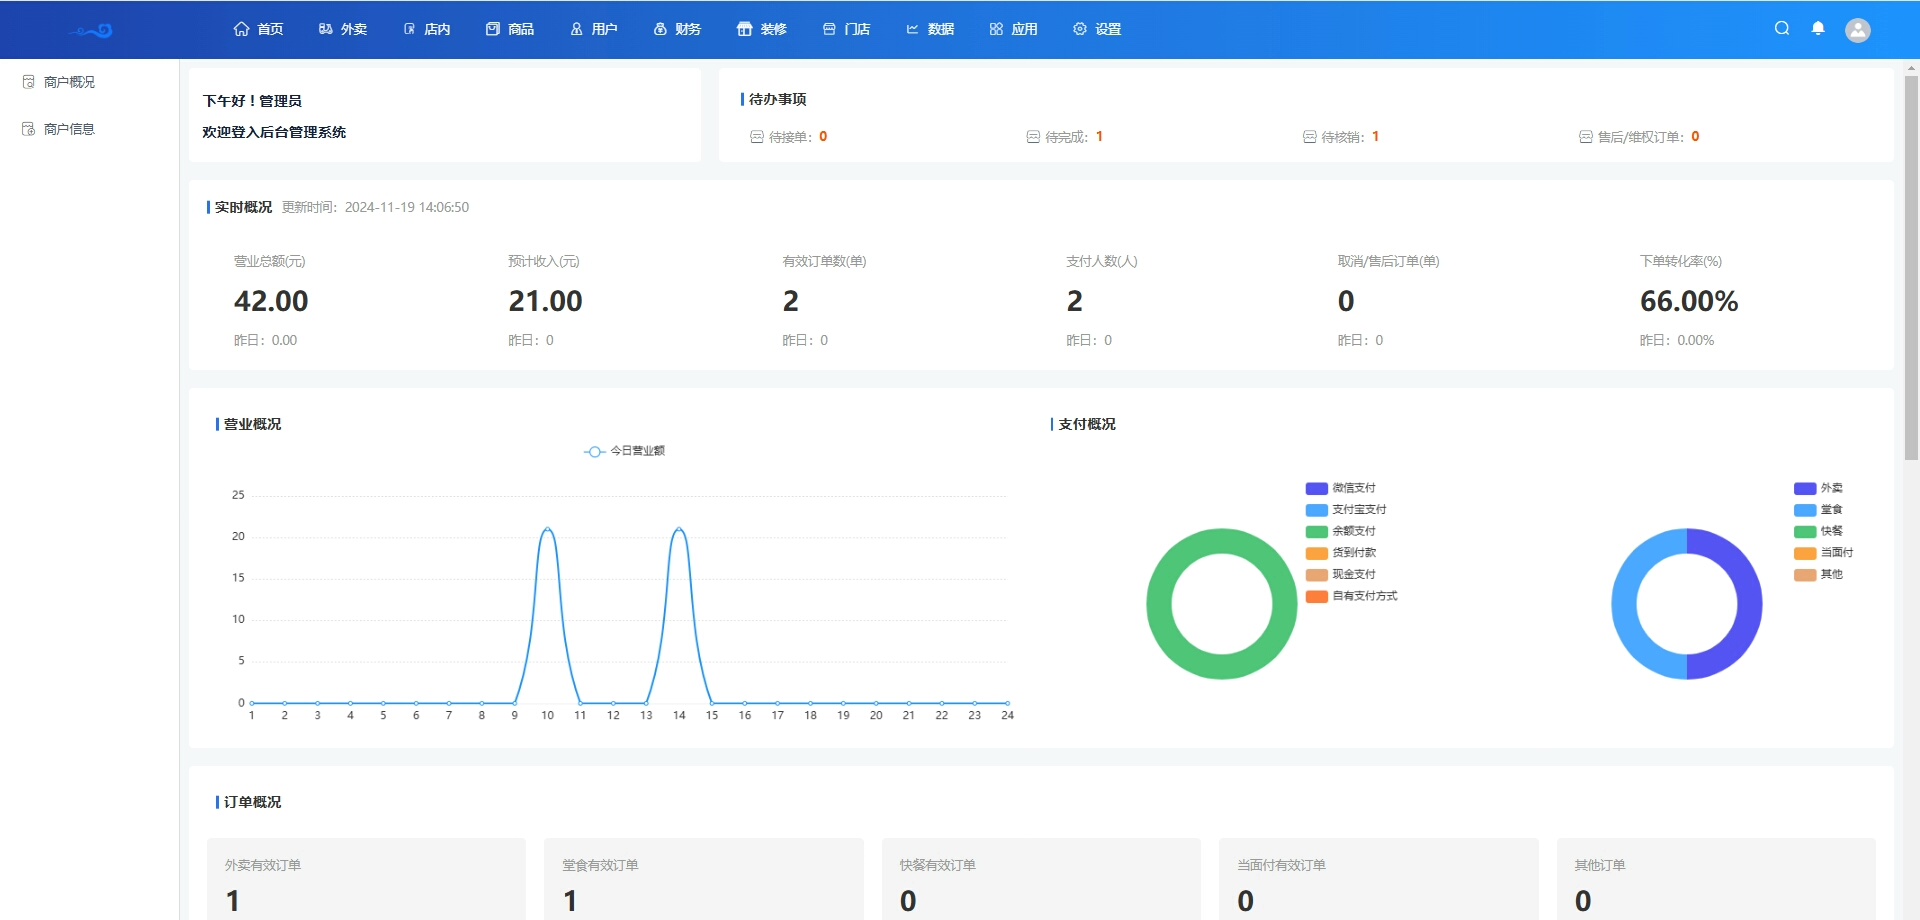The image size is (1920, 920).
Task: Click the 售后/维权订单 icon
Action: pos(1585,137)
